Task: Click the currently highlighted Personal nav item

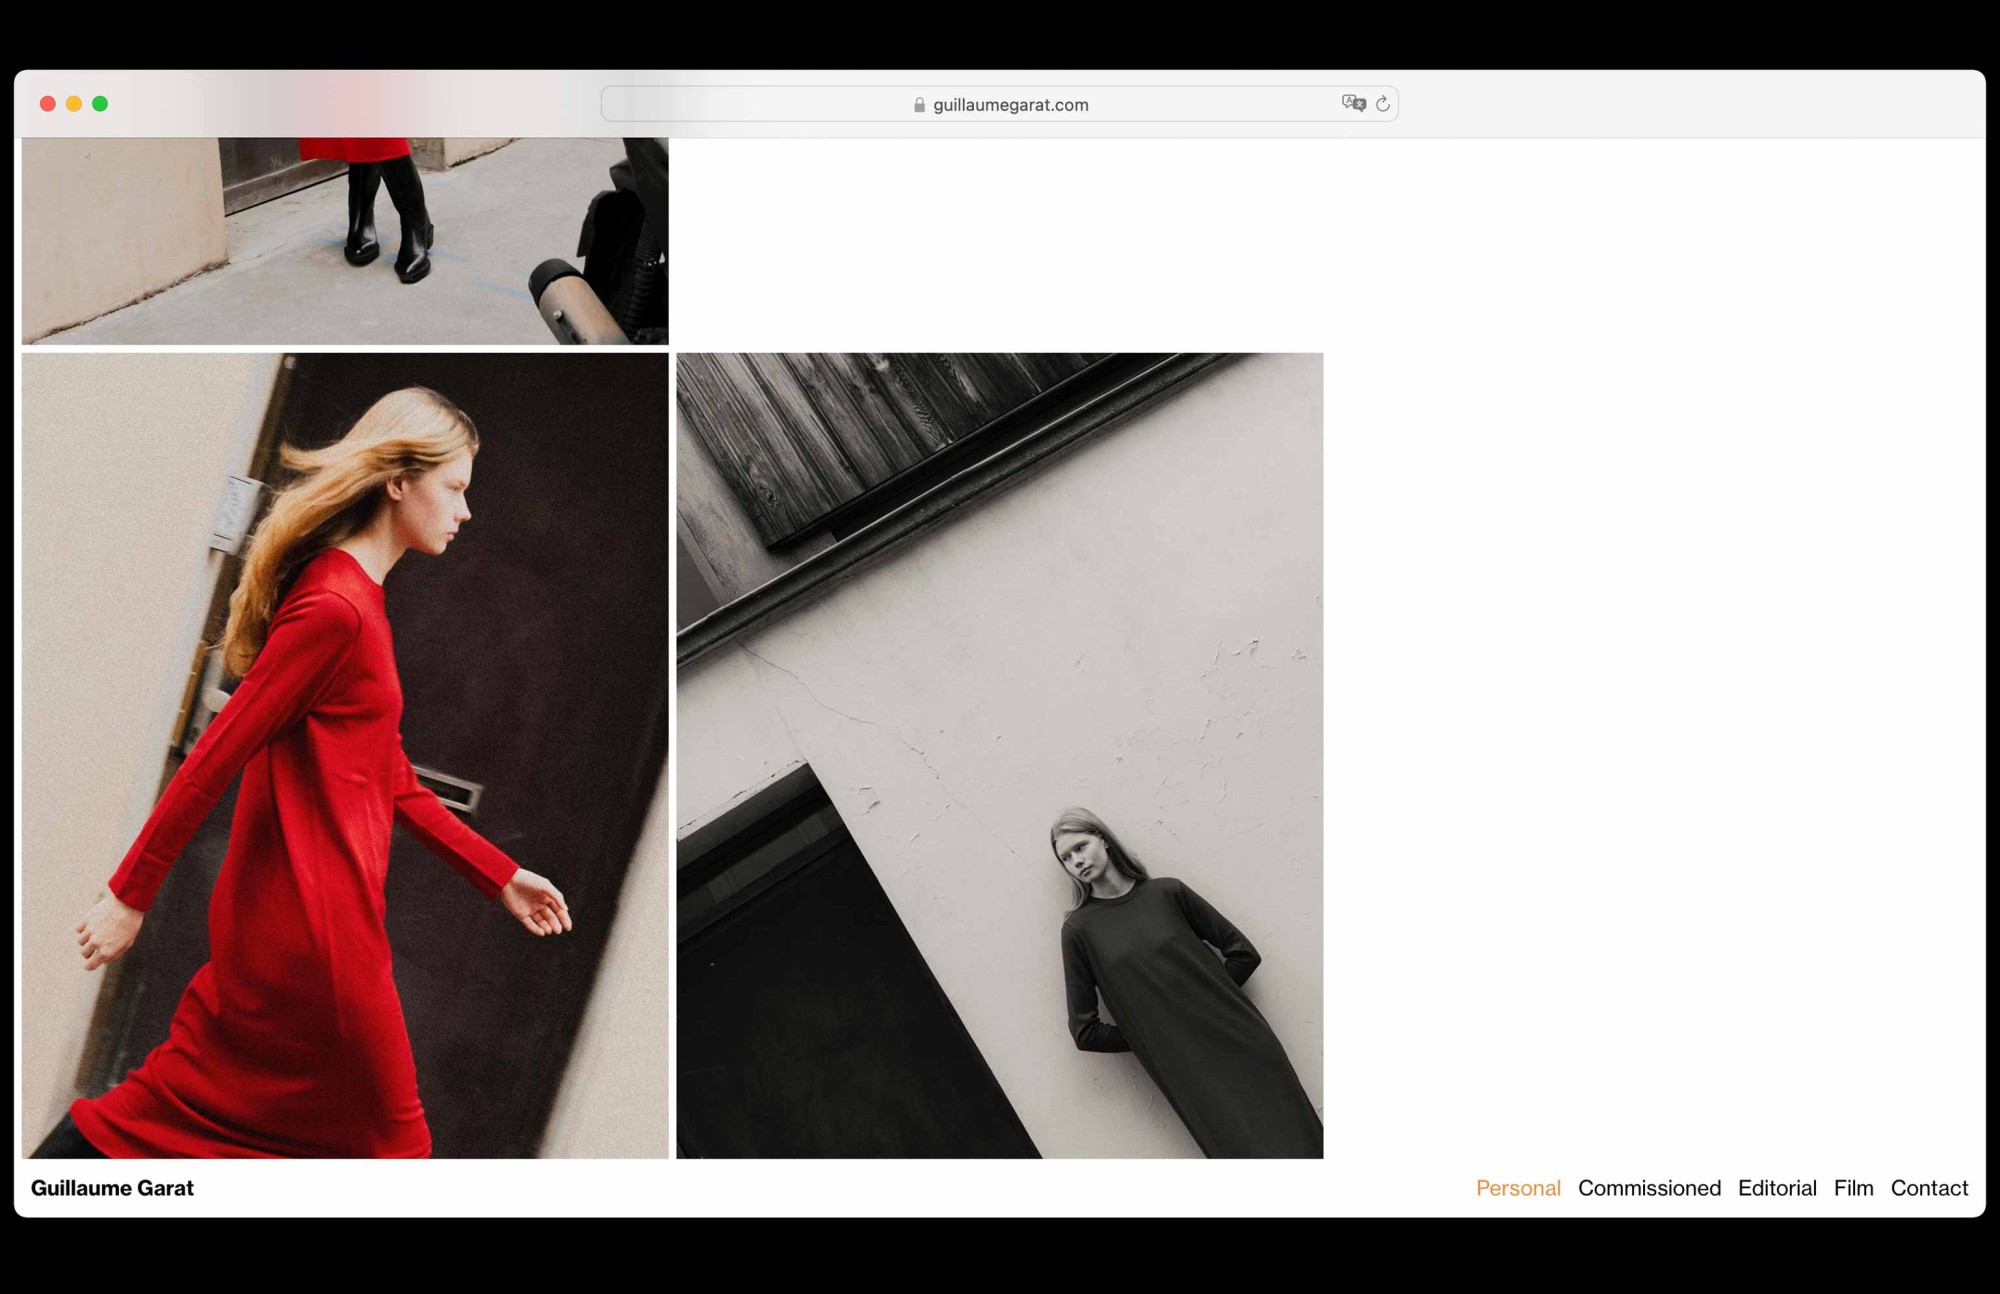Action: pos(1518,1188)
